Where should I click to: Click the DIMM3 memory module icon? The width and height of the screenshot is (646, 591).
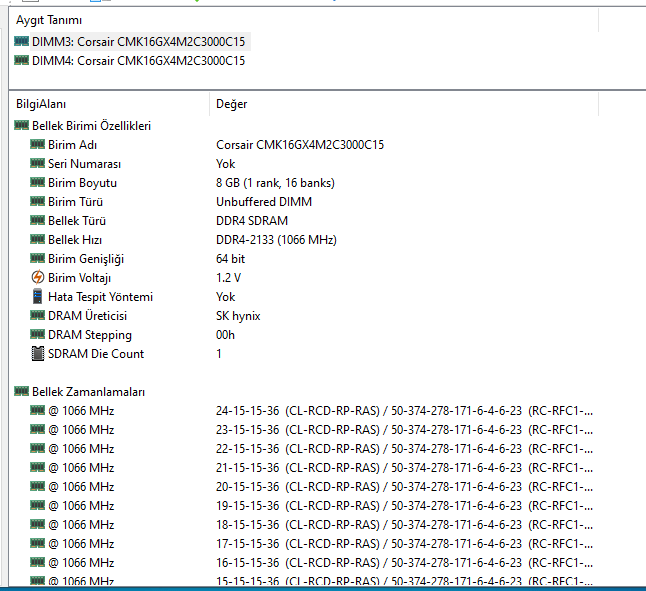(21, 41)
